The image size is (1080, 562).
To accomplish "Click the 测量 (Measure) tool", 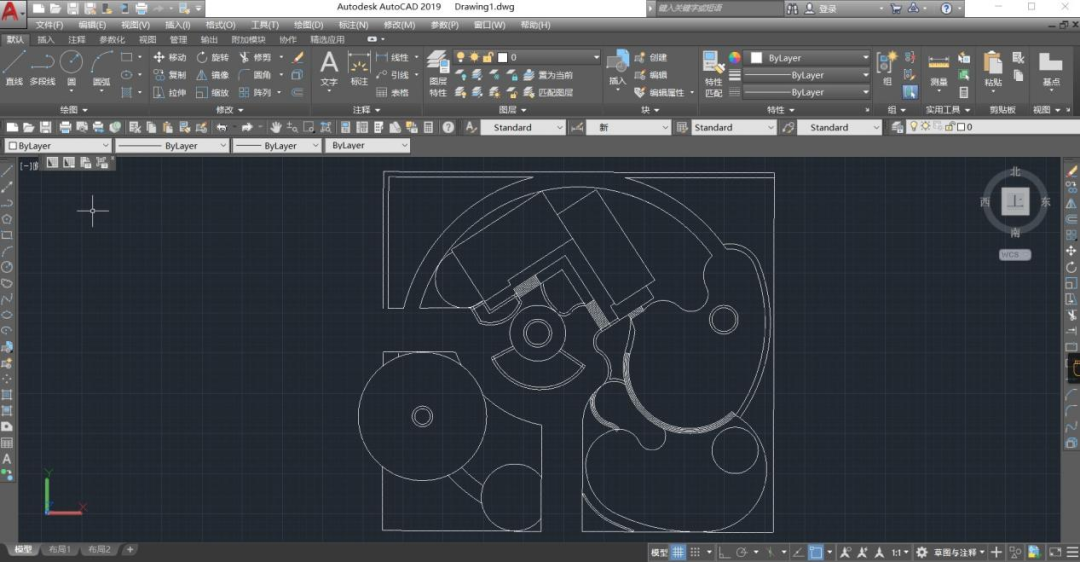I will [x=939, y=69].
